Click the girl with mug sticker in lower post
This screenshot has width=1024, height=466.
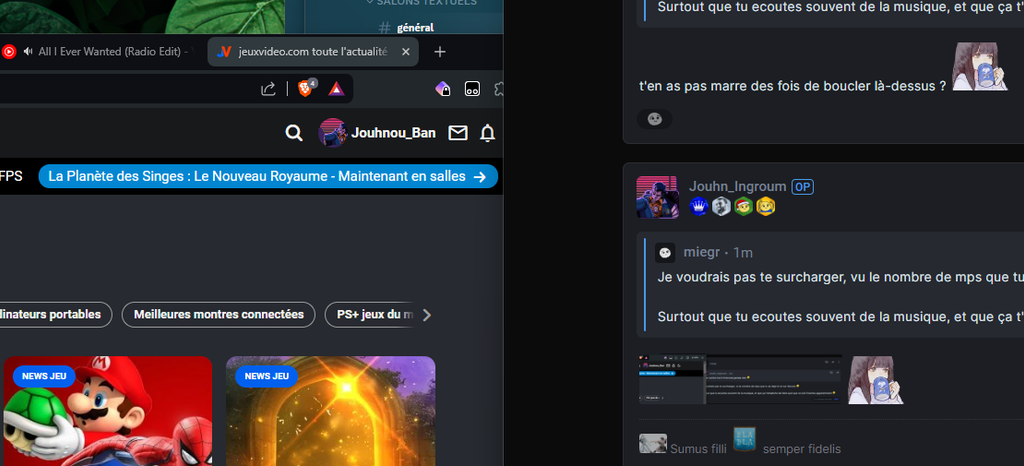pyautogui.click(x=875, y=380)
